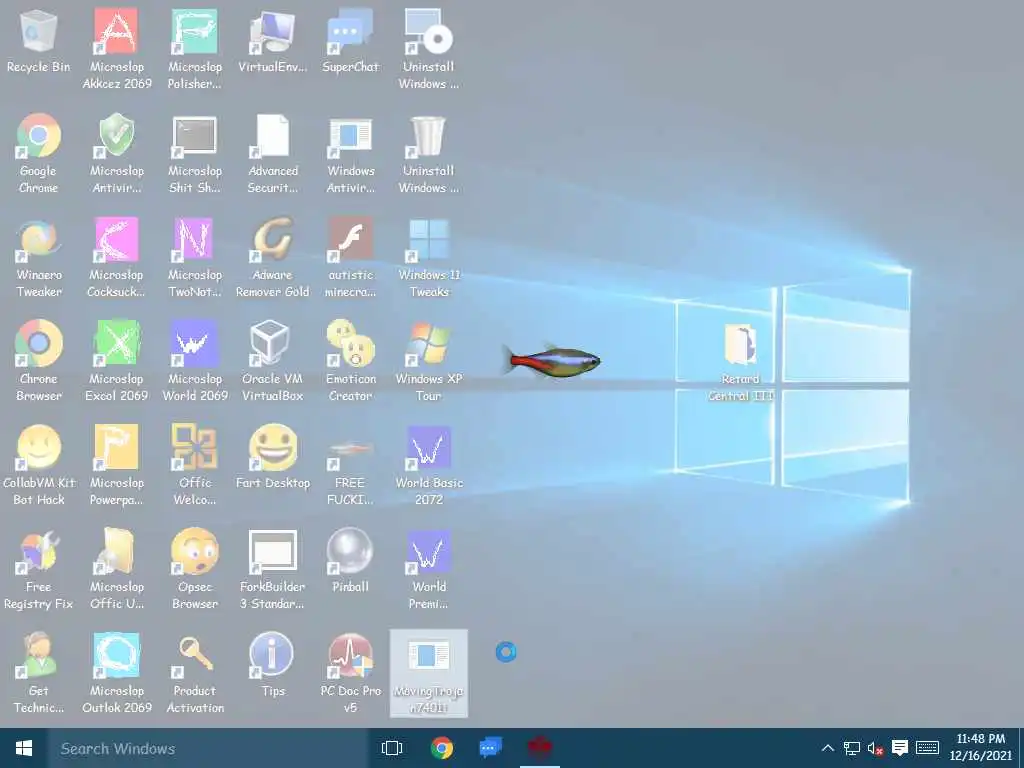The image size is (1024, 768).
Task: Open the touch keyboard tray icon
Action: pyautogui.click(x=927, y=748)
